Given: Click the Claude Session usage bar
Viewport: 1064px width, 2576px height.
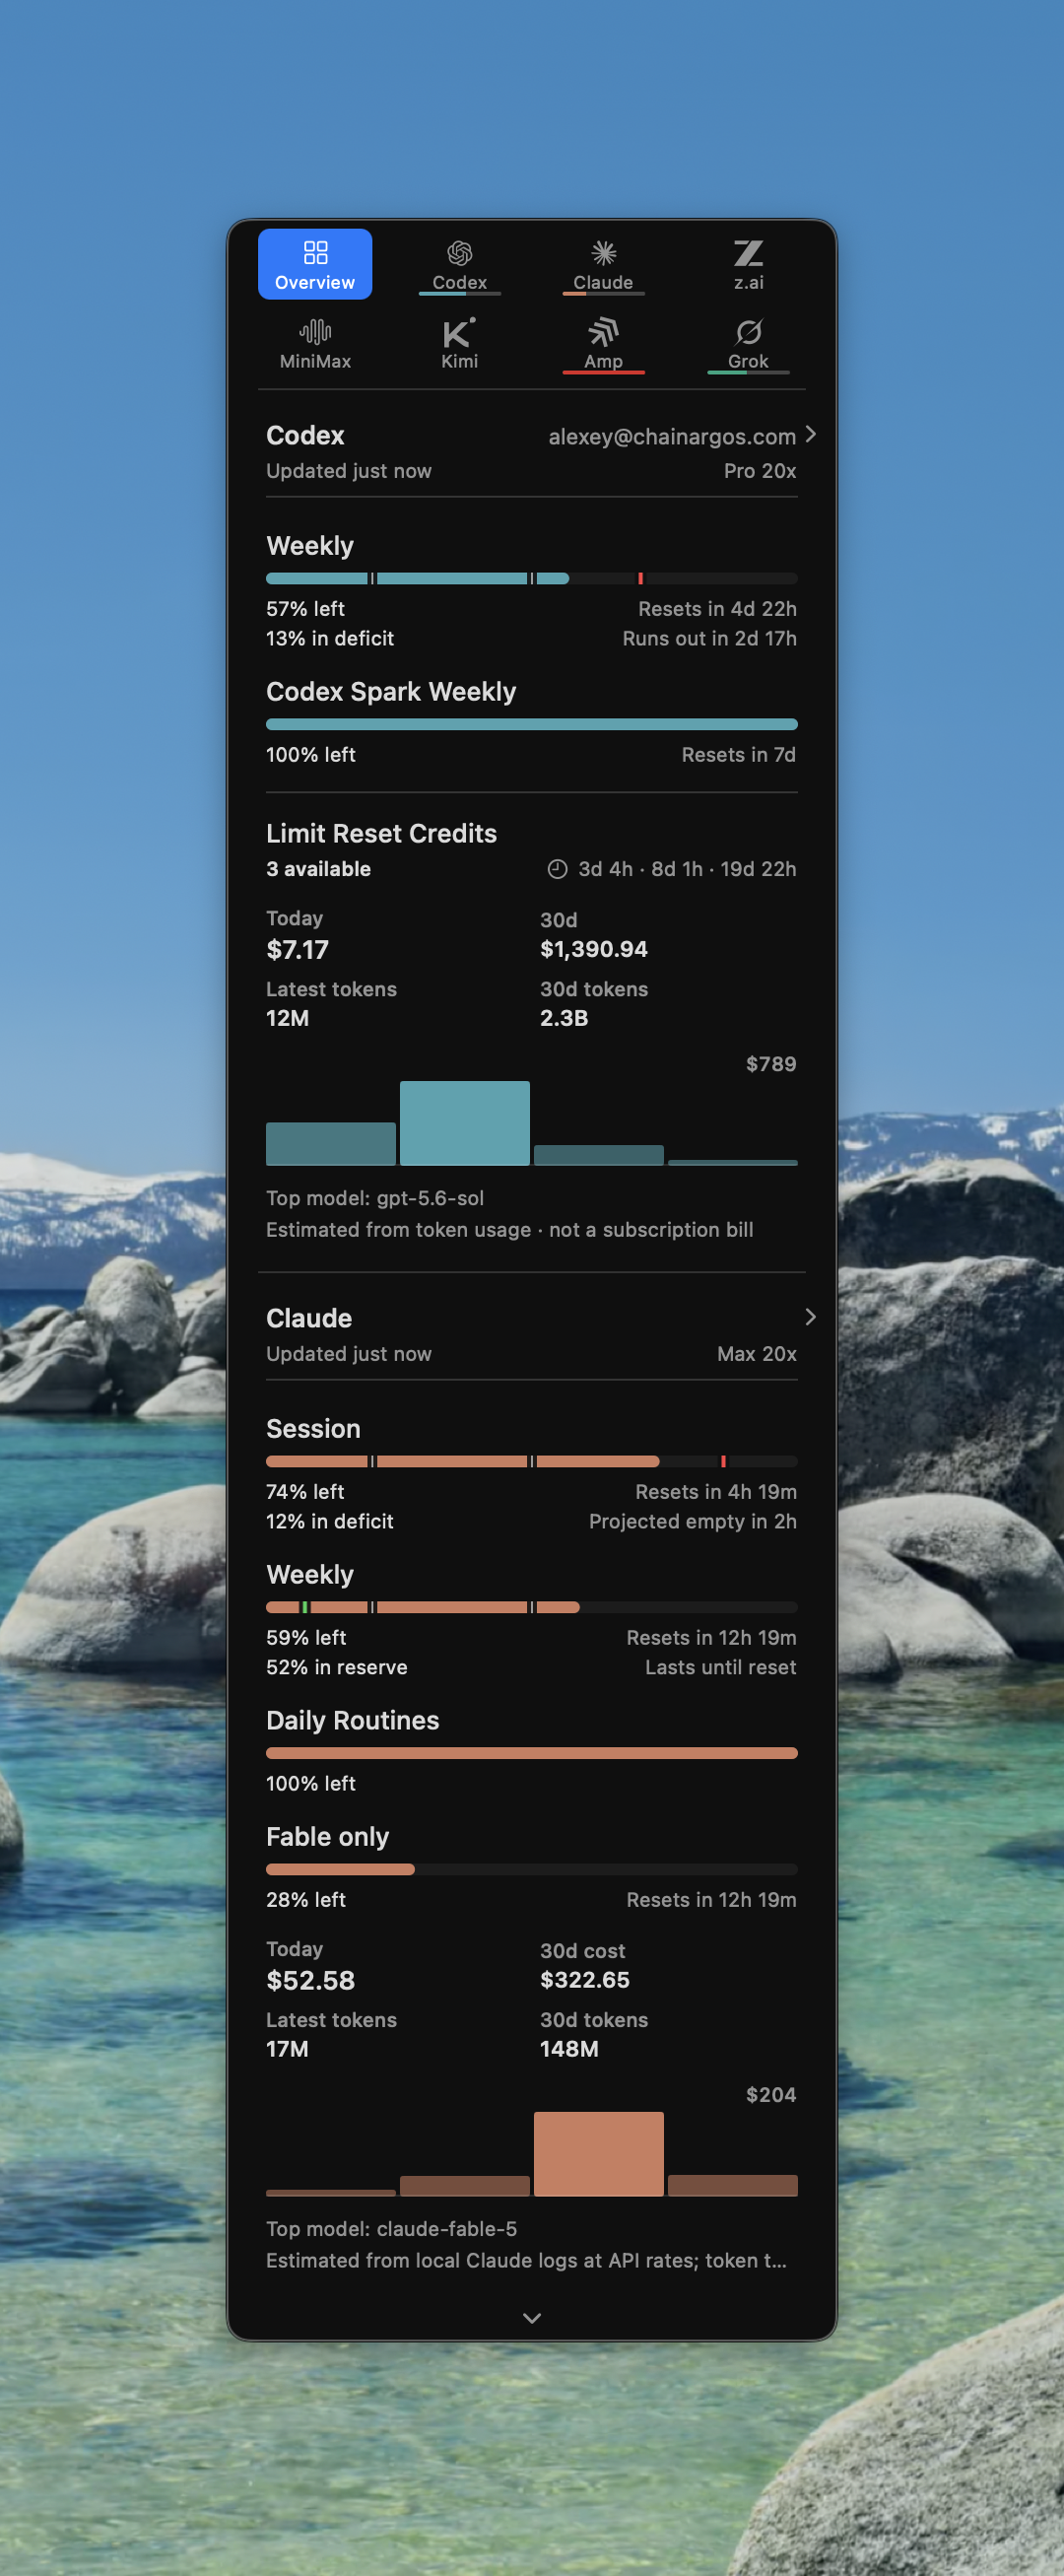Looking at the screenshot, I should 532,1461.
